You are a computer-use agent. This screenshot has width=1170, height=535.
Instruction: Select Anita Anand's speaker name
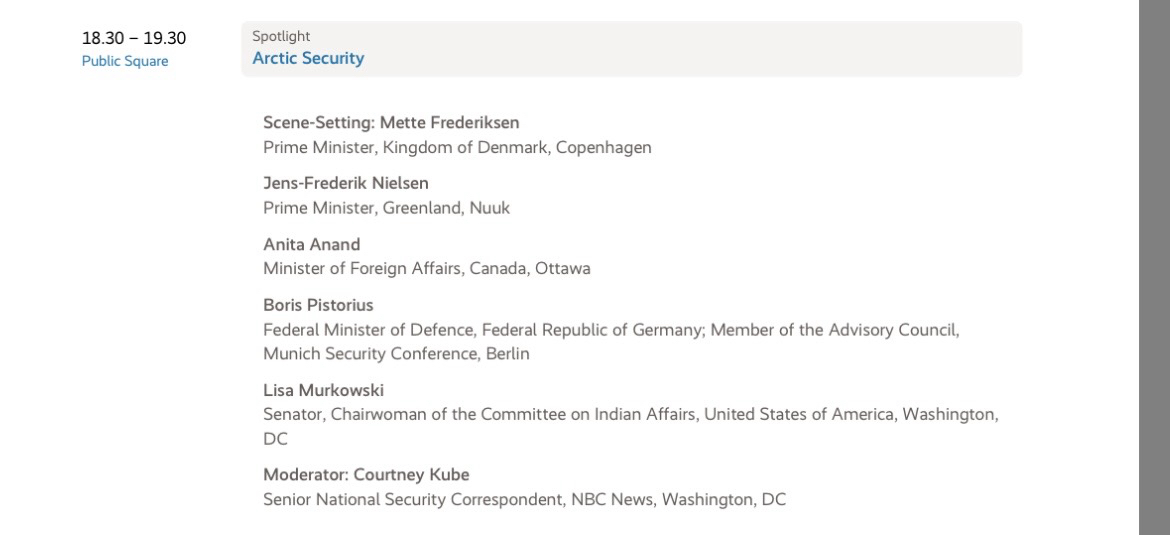pos(311,244)
